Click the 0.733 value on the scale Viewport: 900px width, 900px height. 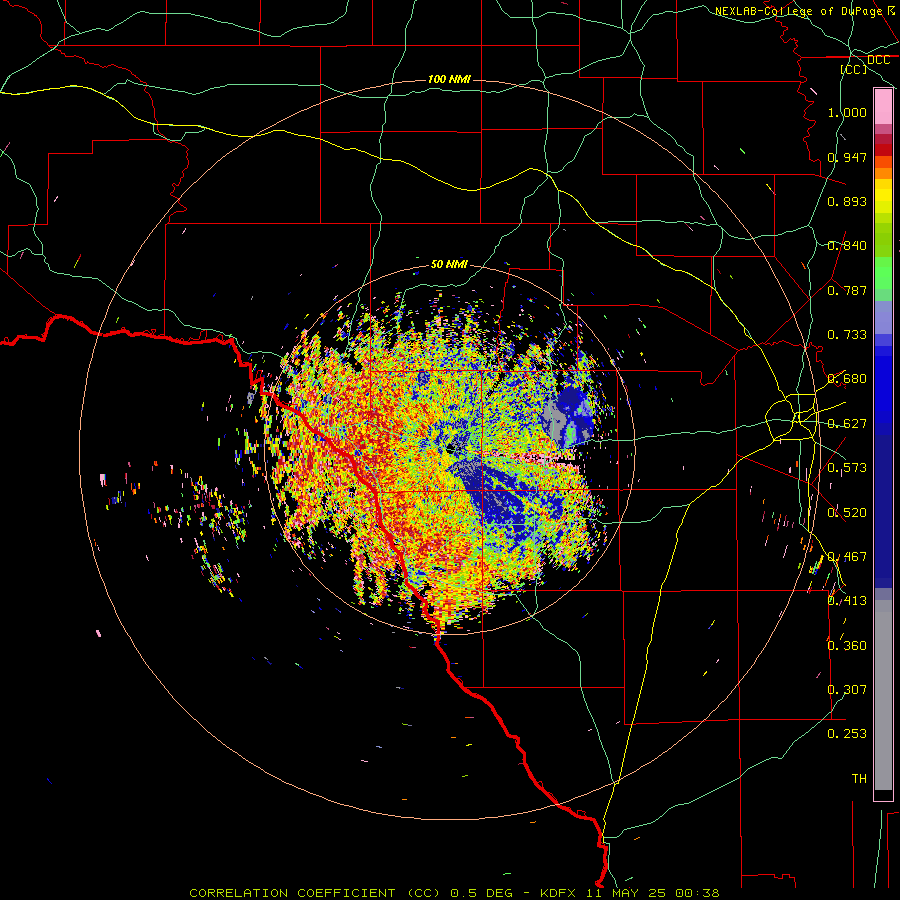point(847,335)
